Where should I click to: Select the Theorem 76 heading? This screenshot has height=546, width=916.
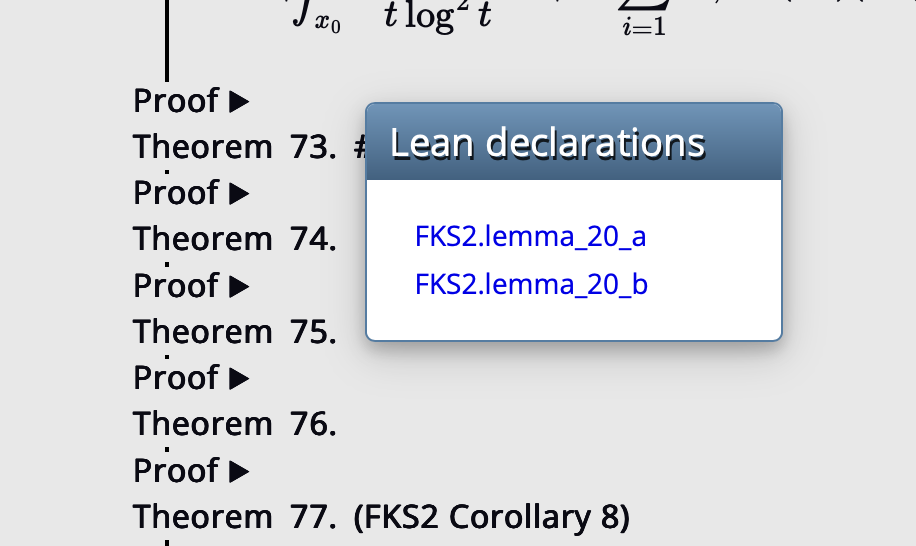pyautogui.click(x=235, y=424)
